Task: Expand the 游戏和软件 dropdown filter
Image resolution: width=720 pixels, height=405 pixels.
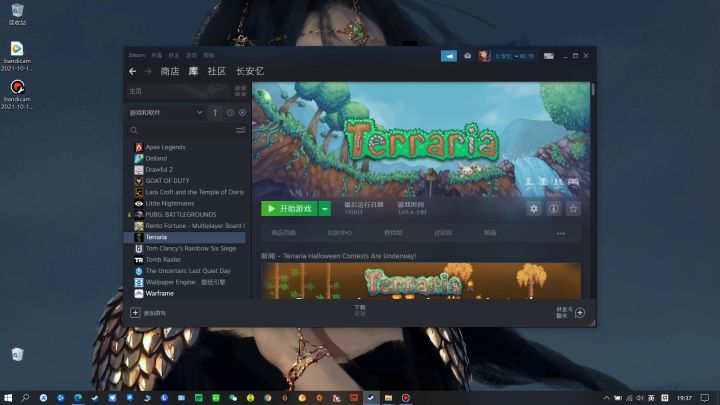Action: tap(166, 112)
